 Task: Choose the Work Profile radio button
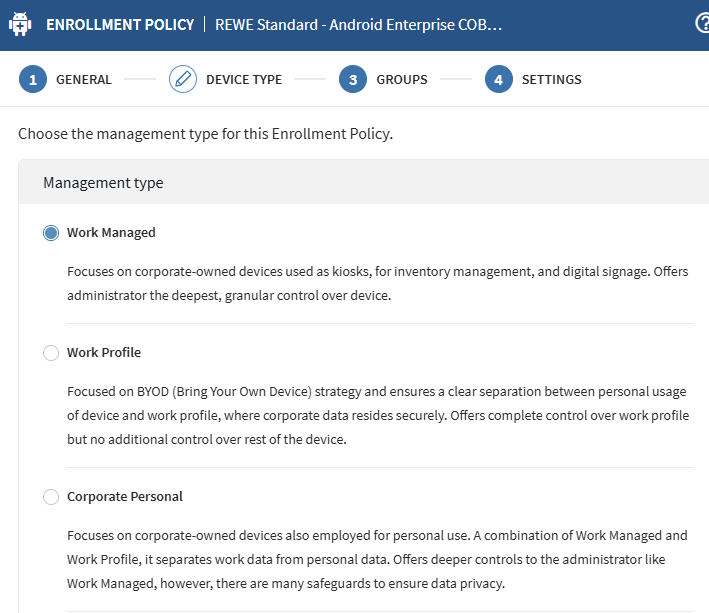pyautogui.click(x=51, y=353)
